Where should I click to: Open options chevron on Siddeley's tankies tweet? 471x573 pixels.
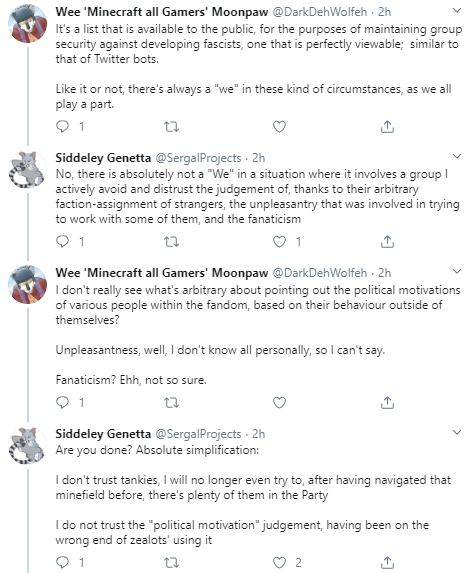(457, 432)
